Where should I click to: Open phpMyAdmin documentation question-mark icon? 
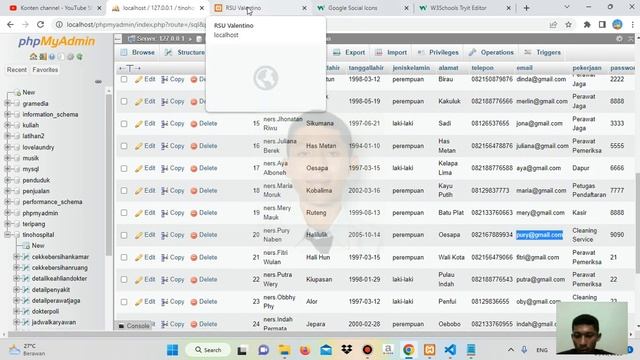click(x=52, y=56)
